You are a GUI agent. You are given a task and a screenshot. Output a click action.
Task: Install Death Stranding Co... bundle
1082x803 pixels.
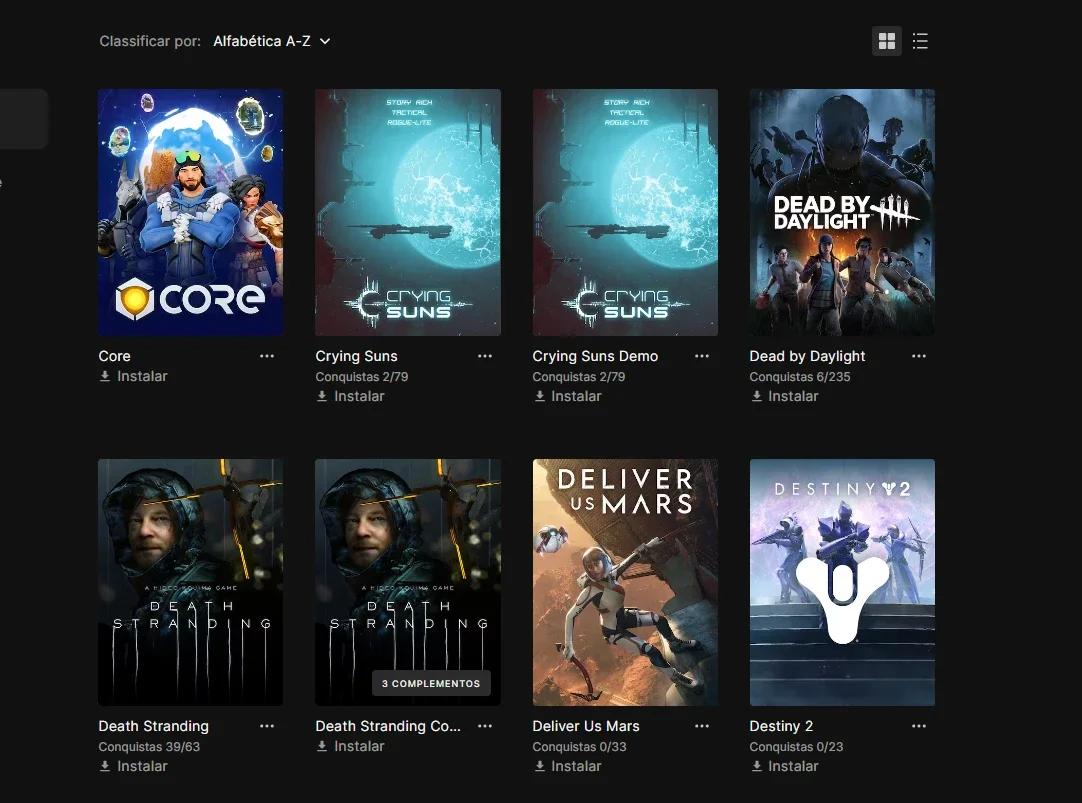click(351, 746)
